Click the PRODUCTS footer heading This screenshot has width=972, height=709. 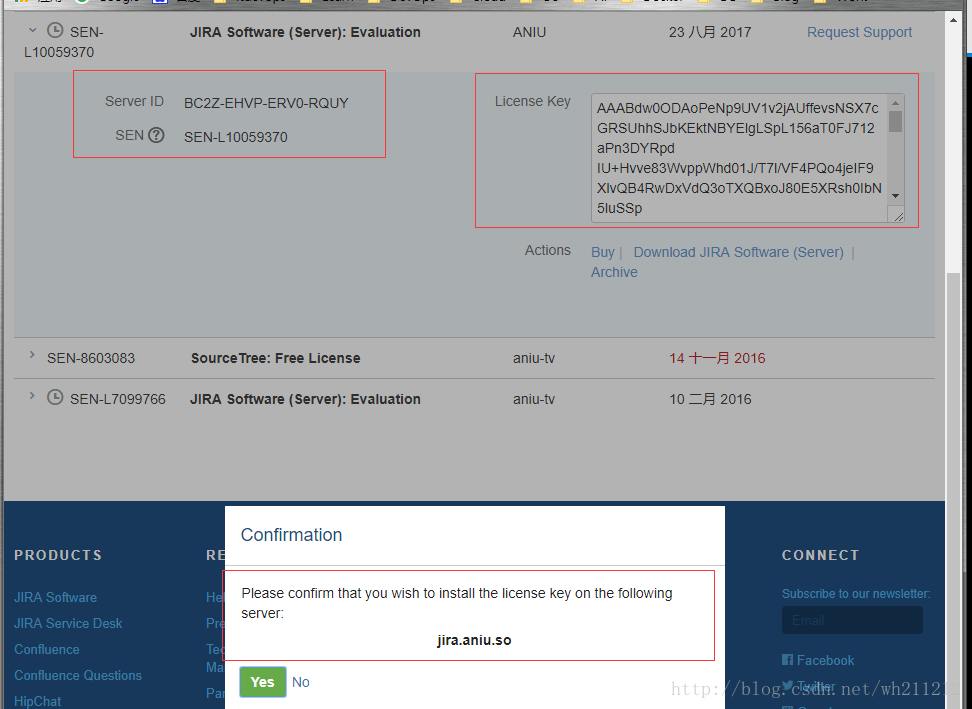[58, 555]
